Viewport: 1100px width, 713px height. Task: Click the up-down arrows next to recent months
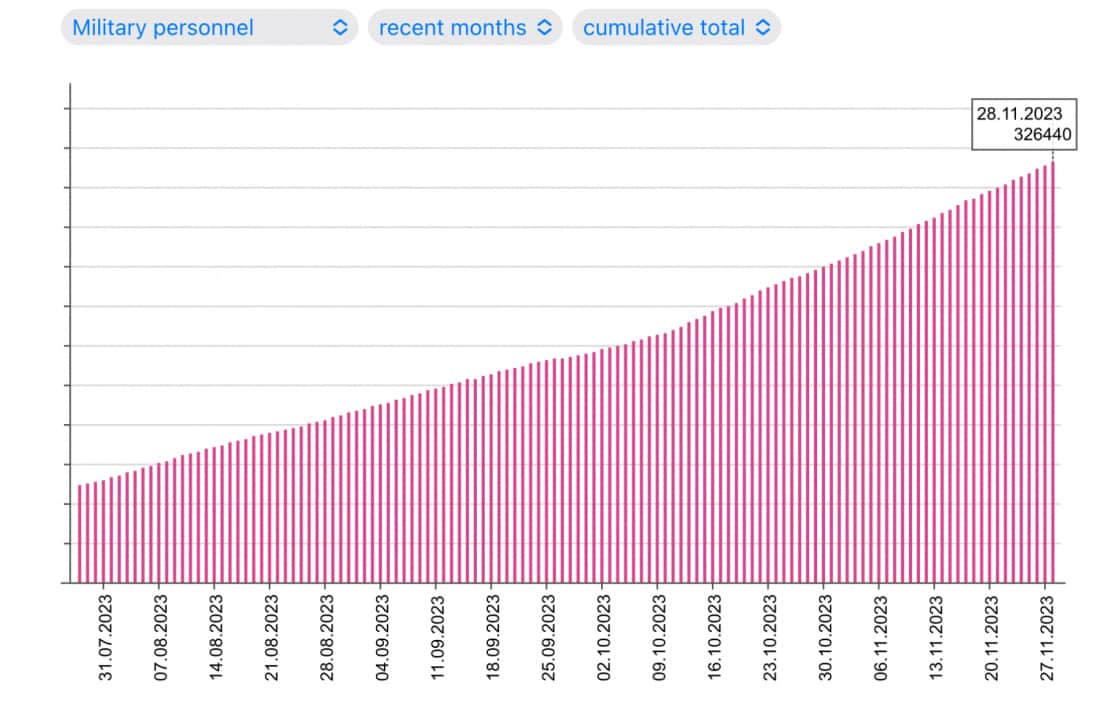[544, 28]
